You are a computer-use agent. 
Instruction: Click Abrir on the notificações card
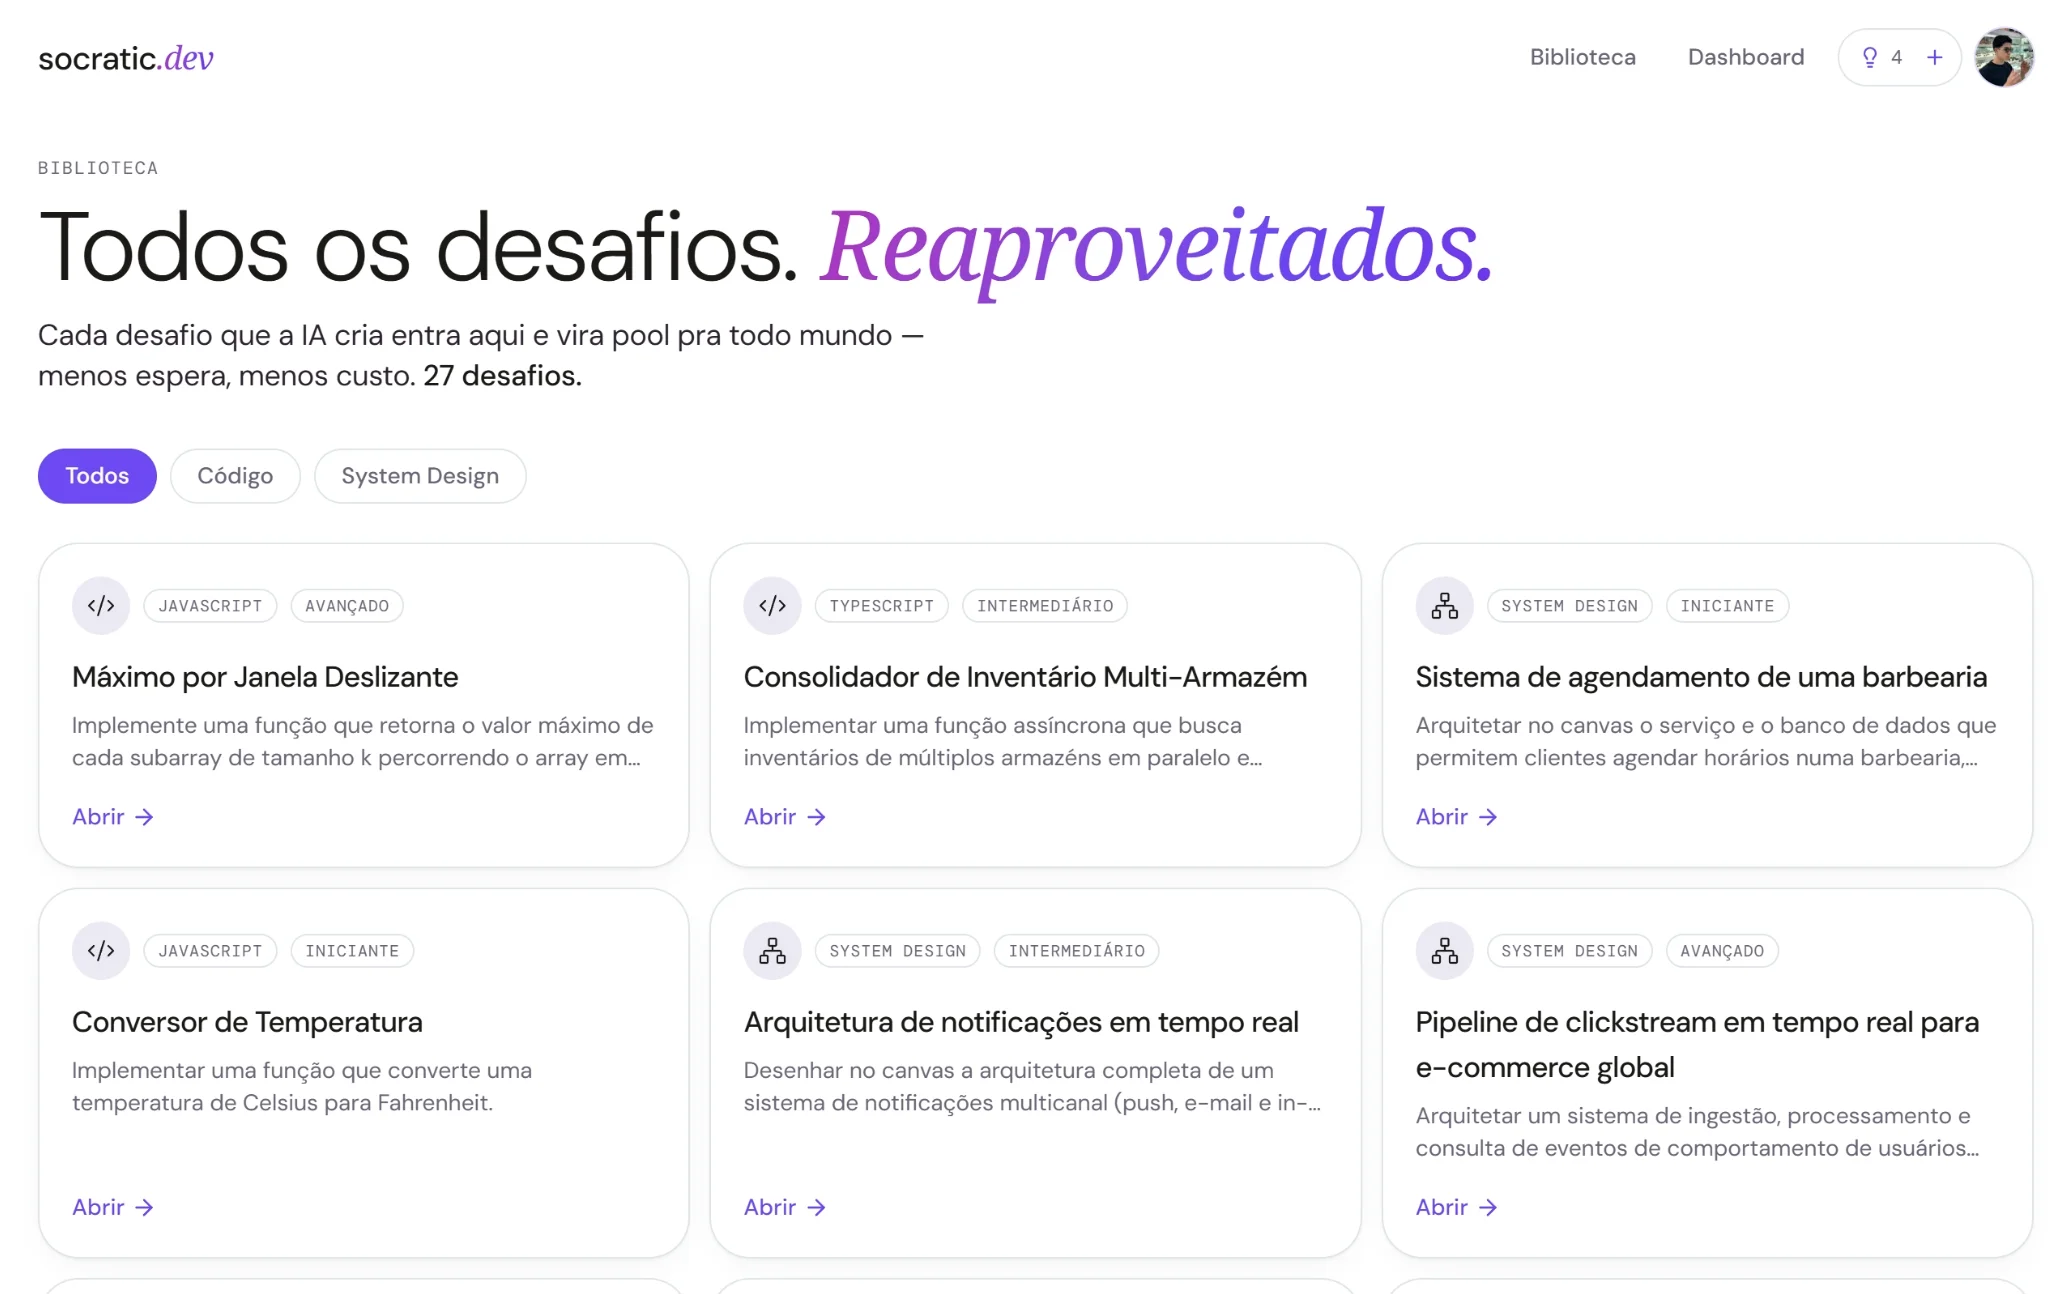(785, 1207)
